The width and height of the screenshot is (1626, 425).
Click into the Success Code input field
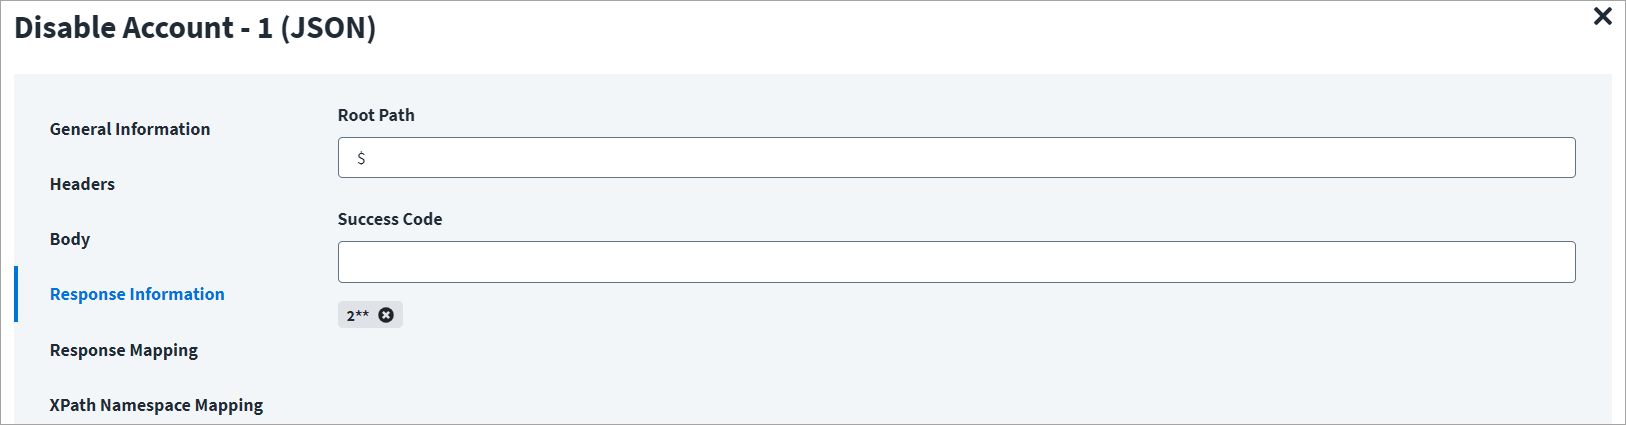pyautogui.click(x=957, y=262)
